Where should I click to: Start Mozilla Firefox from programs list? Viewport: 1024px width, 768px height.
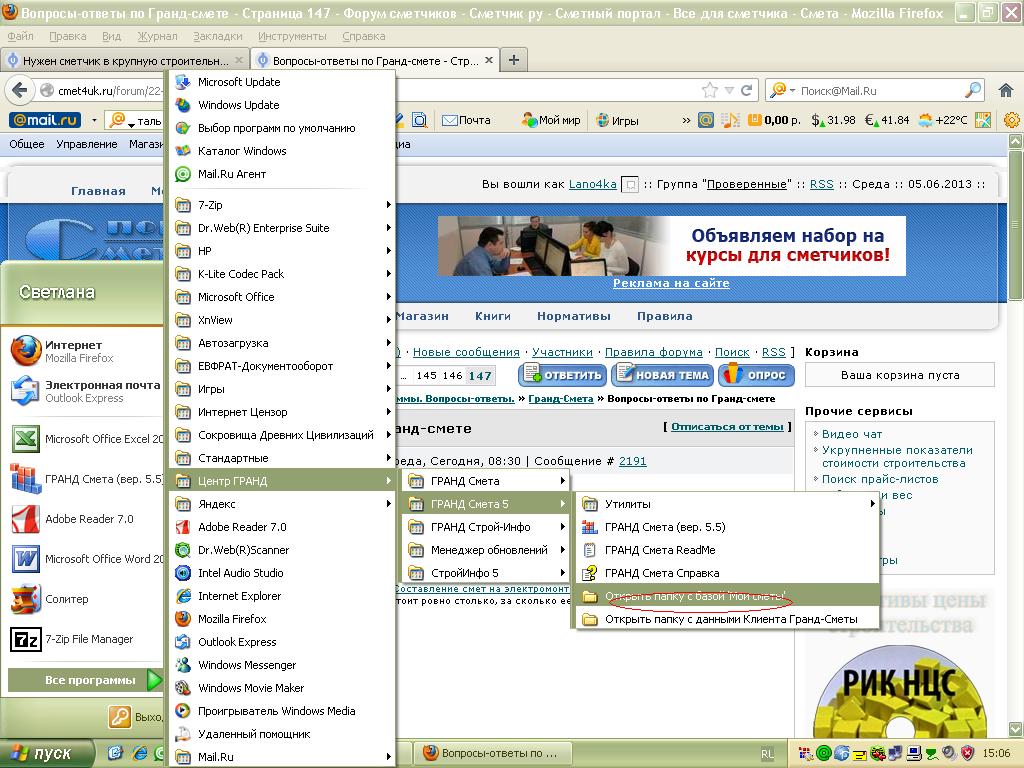point(282,618)
